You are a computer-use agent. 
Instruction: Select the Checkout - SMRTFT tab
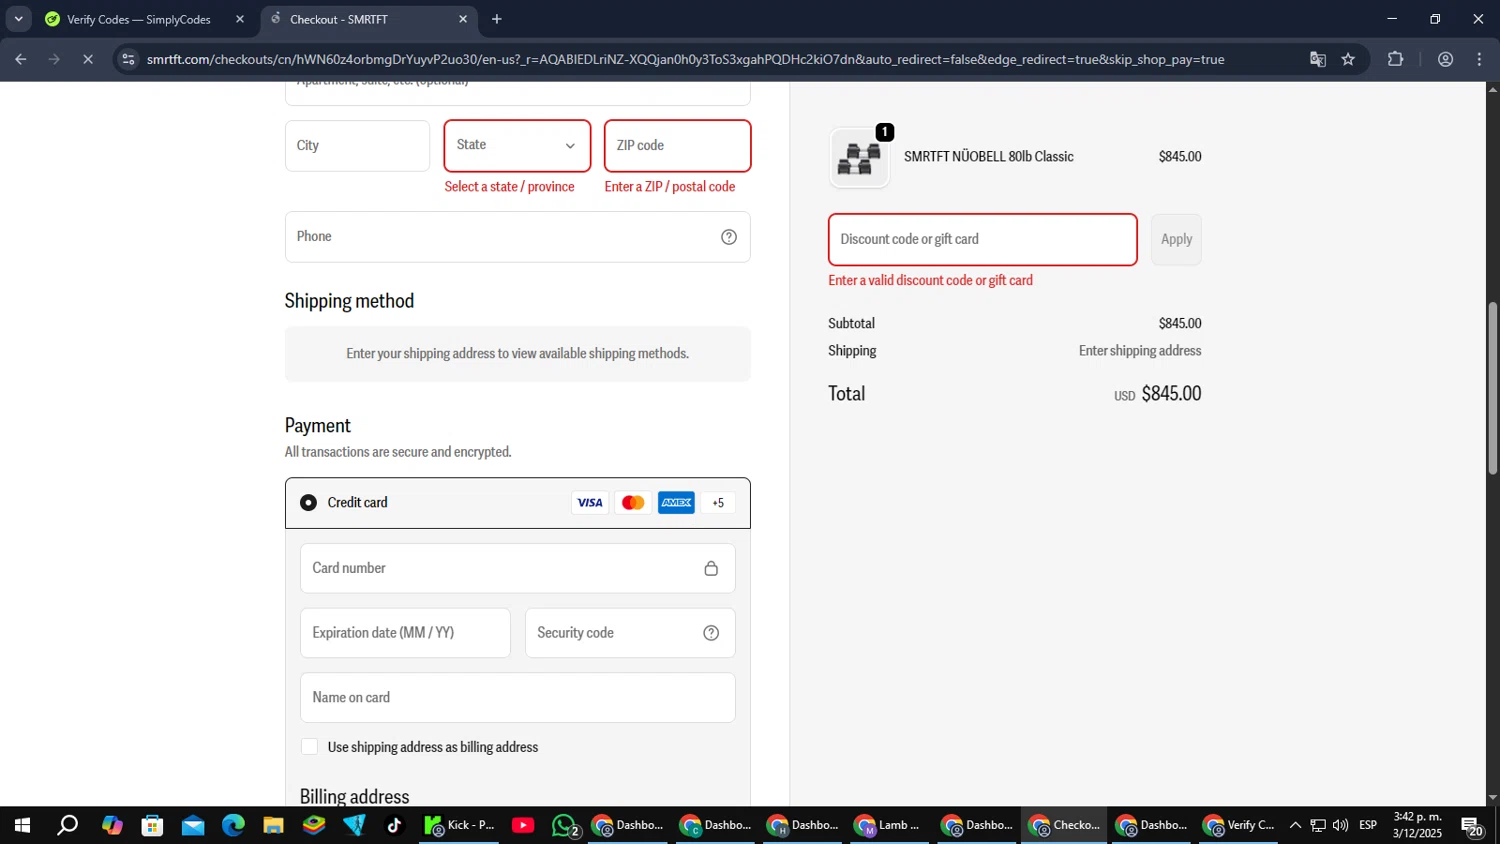[x=367, y=19]
